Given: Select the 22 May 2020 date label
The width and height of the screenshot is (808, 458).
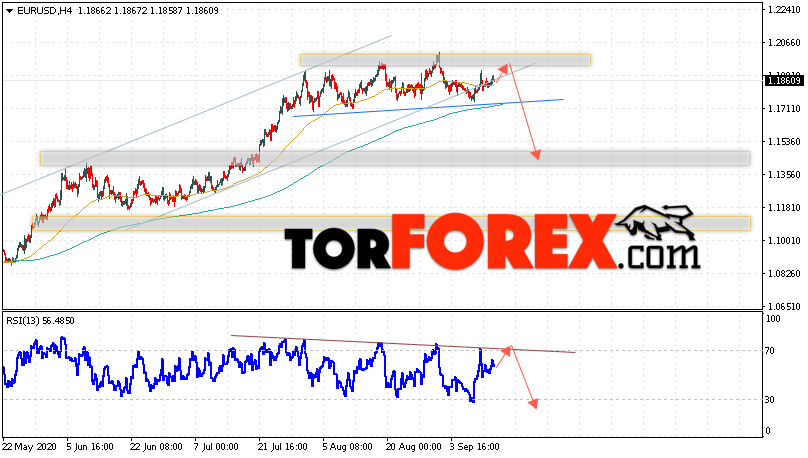Looking at the screenshot, I should coord(29,447).
